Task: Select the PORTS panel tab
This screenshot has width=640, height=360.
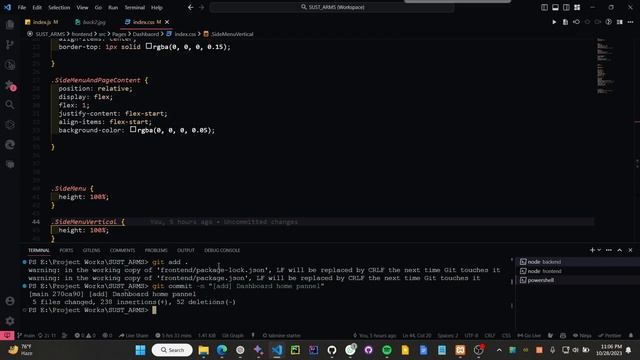Action: coord(66,250)
